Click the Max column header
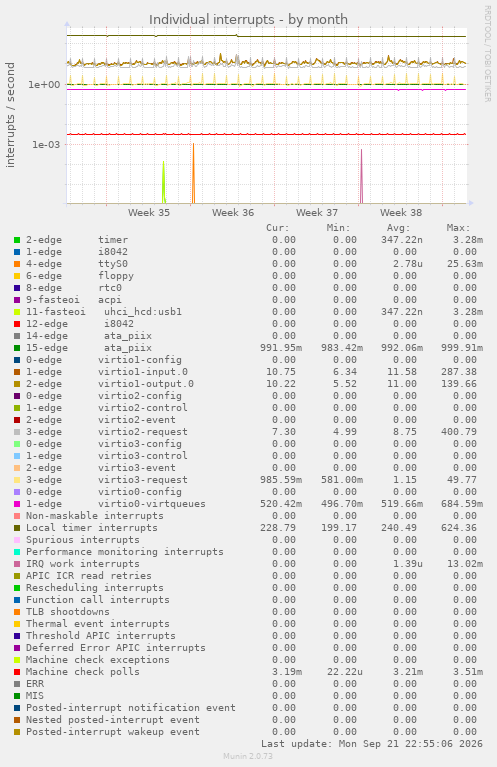497x767 pixels. (458, 228)
